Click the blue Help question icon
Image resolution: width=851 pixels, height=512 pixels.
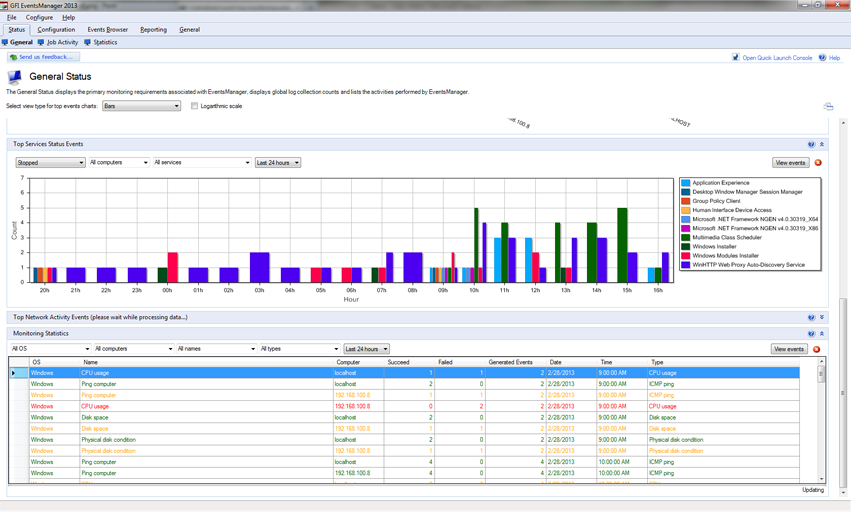(x=822, y=58)
